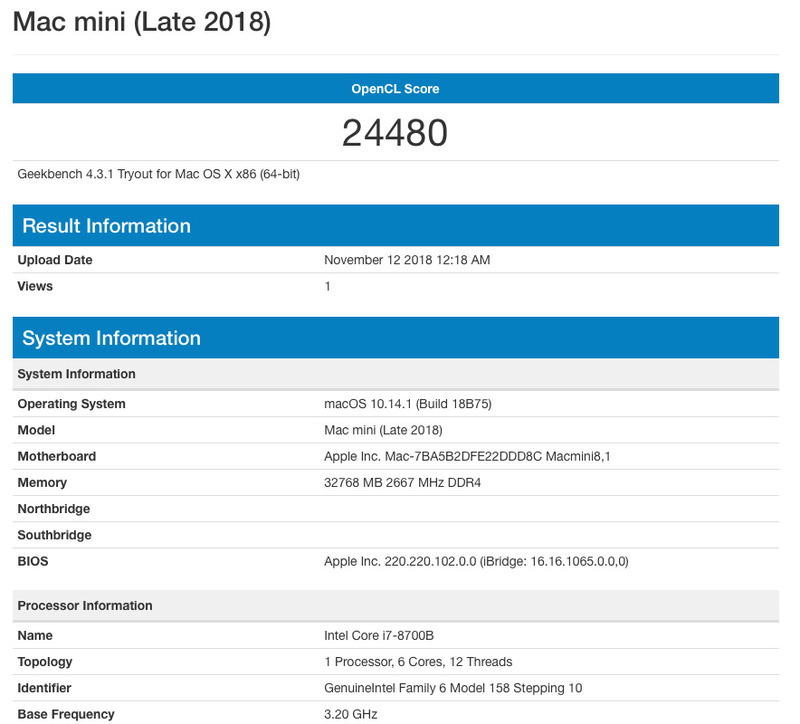The width and height of the screenshot is (800, 724).
Task: Click the BIOS version value
Action: [x=475, y=561]
